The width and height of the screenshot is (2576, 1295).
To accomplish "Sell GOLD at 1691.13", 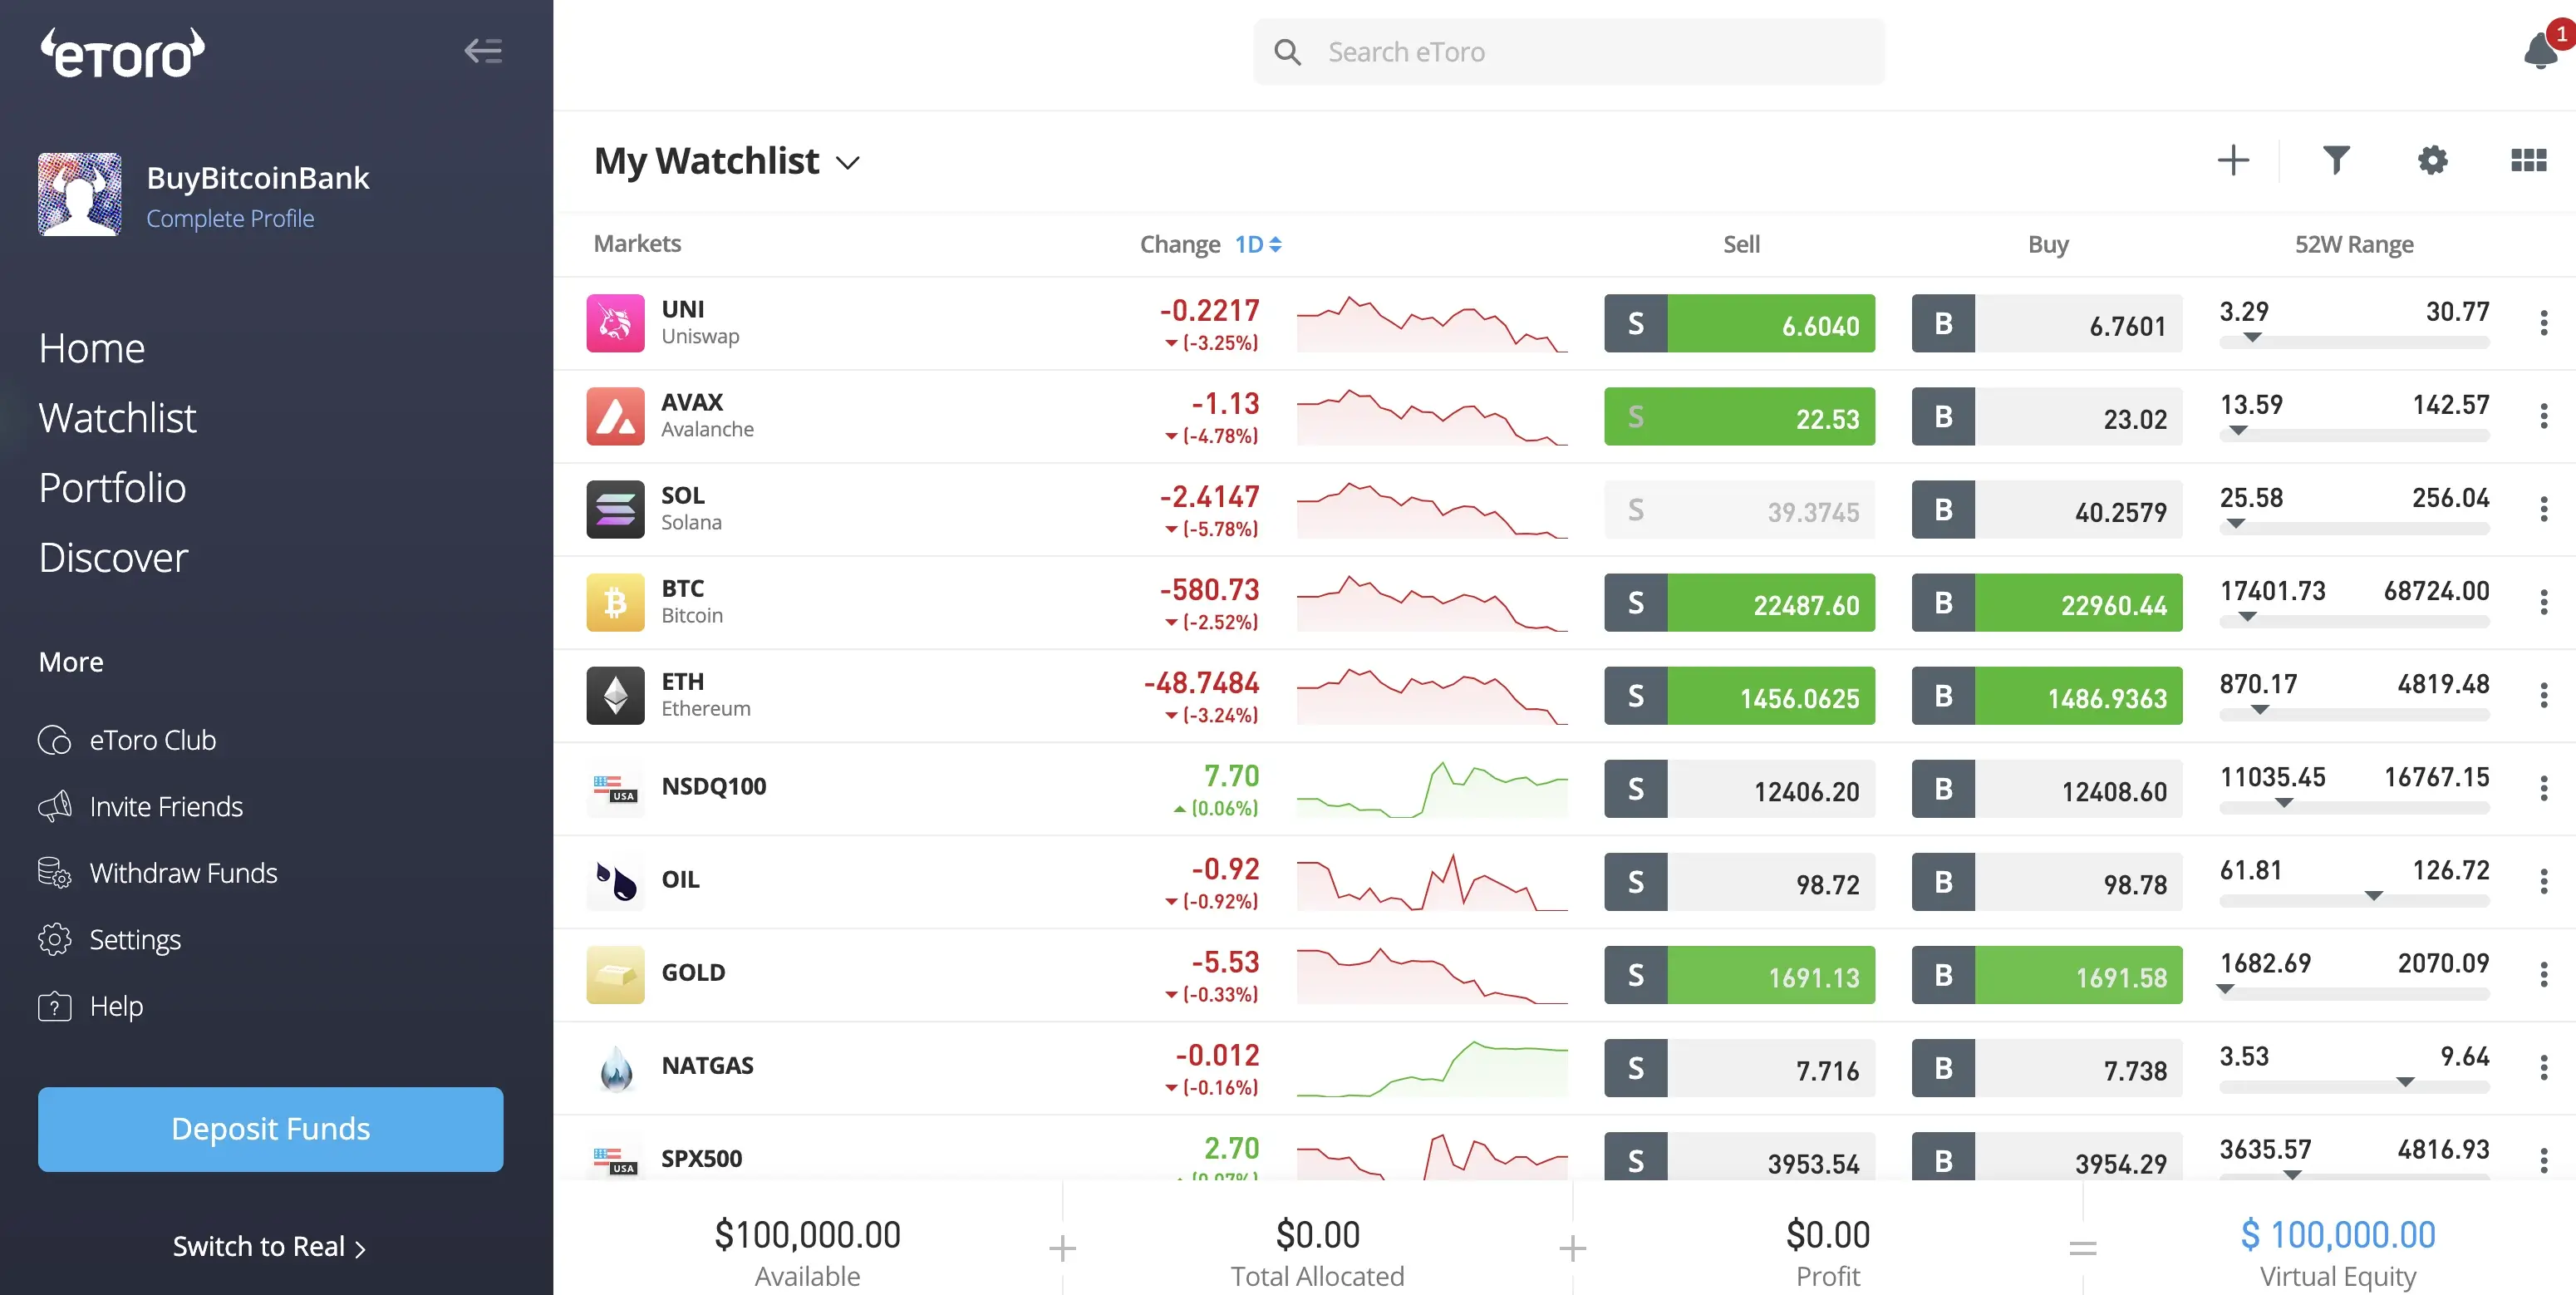I will click(1739, 974).
